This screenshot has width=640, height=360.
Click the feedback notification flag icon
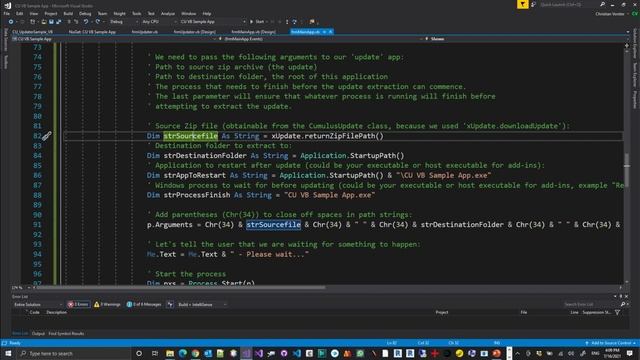coord(533,4)
